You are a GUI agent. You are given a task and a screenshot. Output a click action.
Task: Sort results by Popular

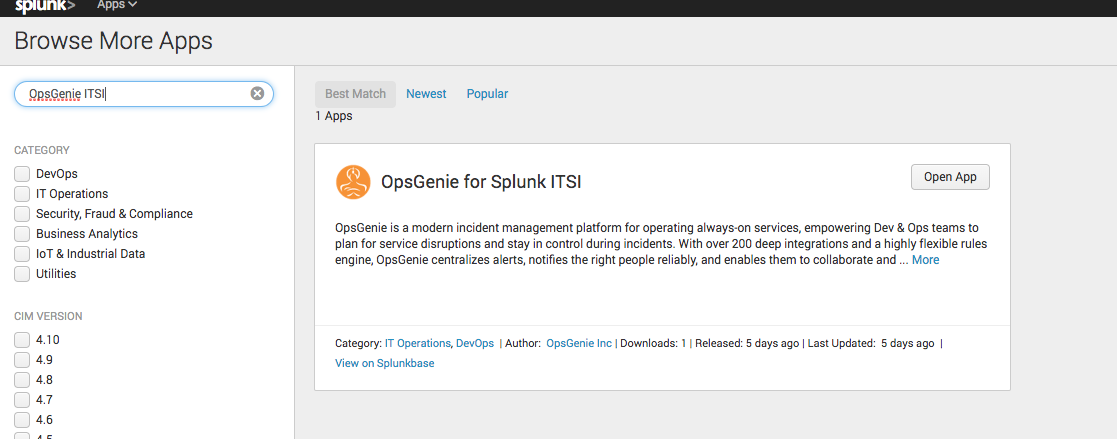pyautogui.click(x=487, y=94)
